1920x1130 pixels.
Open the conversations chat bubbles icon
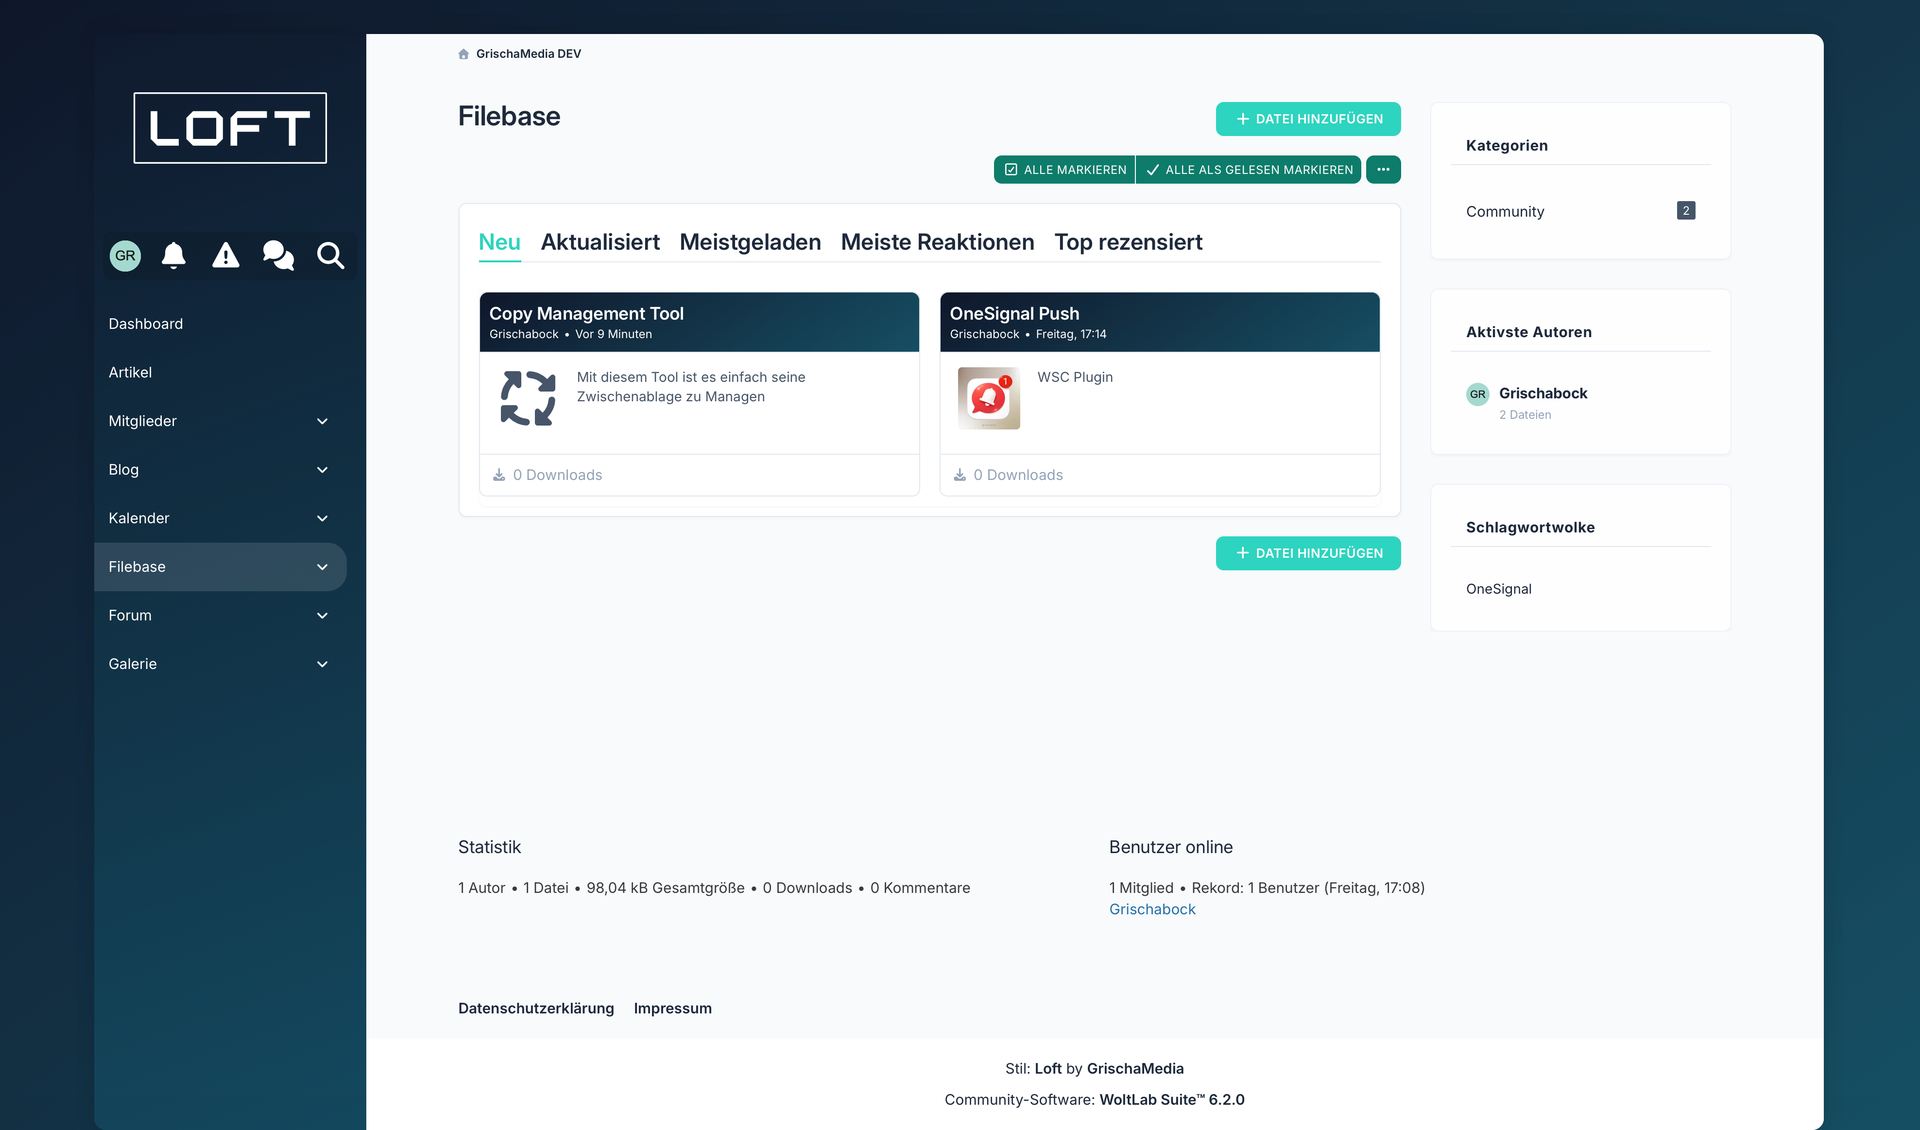(x=278, y=256)
